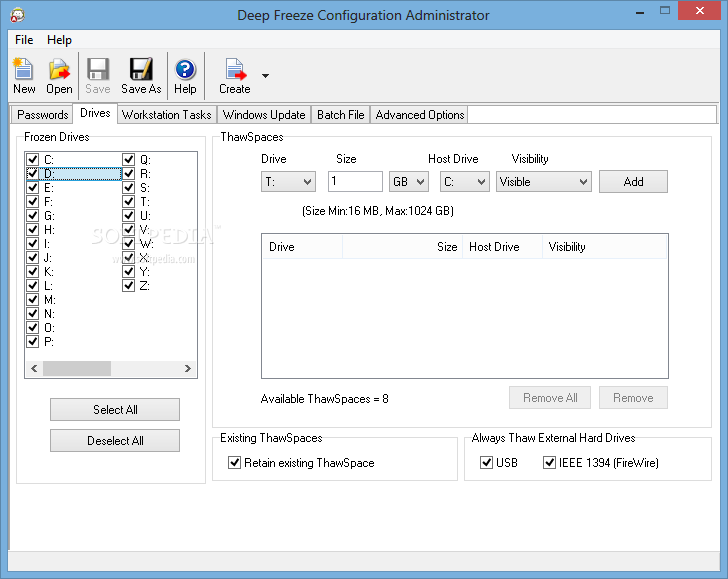Uncheck the G: drive checkbox
Image resolution: width=728 pixels, height=579 pixels.
[x=32, y=216]
